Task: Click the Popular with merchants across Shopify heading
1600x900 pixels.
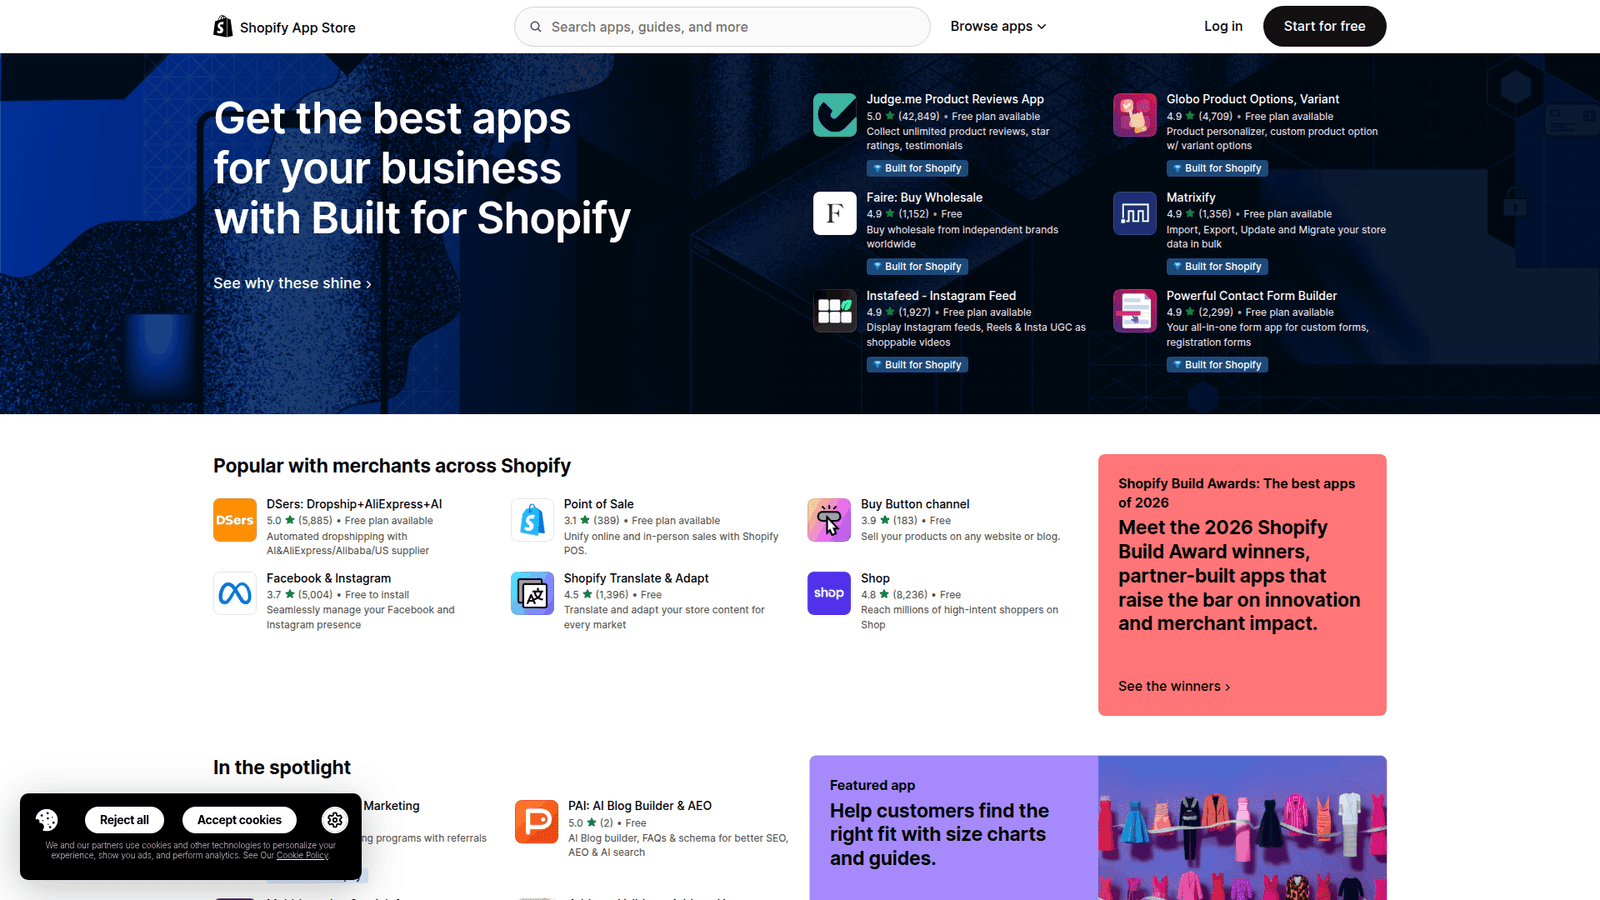Action: (x=392, y=466)
